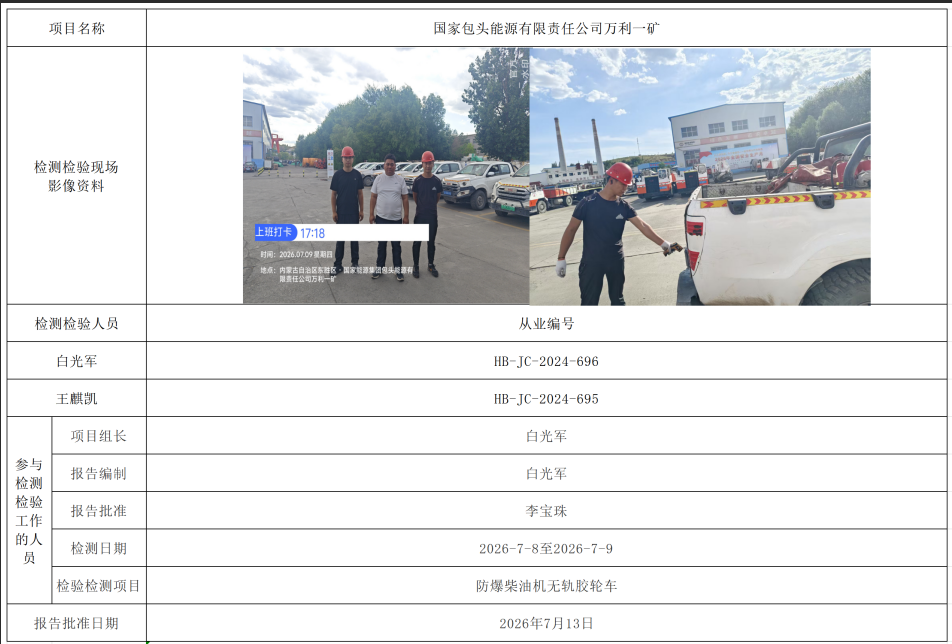Select the '报告编制' label cell
Image resolution: width=952 pixels, height=644 pixels.
pyautogui.click(x=99, y=473)
